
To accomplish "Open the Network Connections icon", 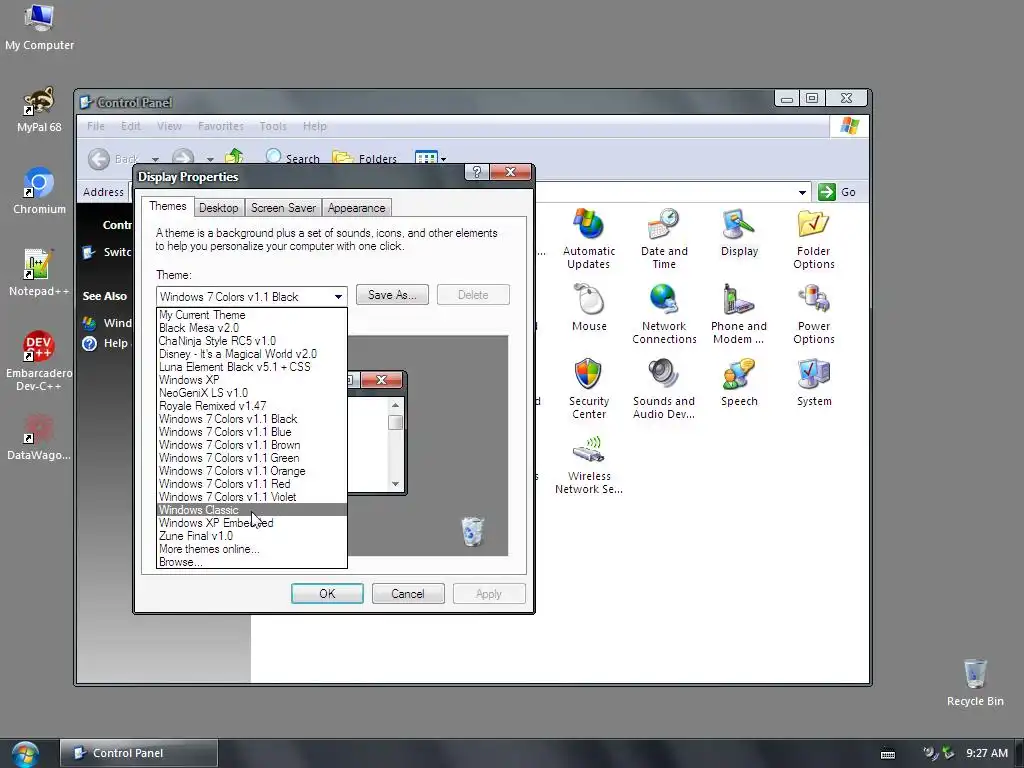I will point(664,314).
